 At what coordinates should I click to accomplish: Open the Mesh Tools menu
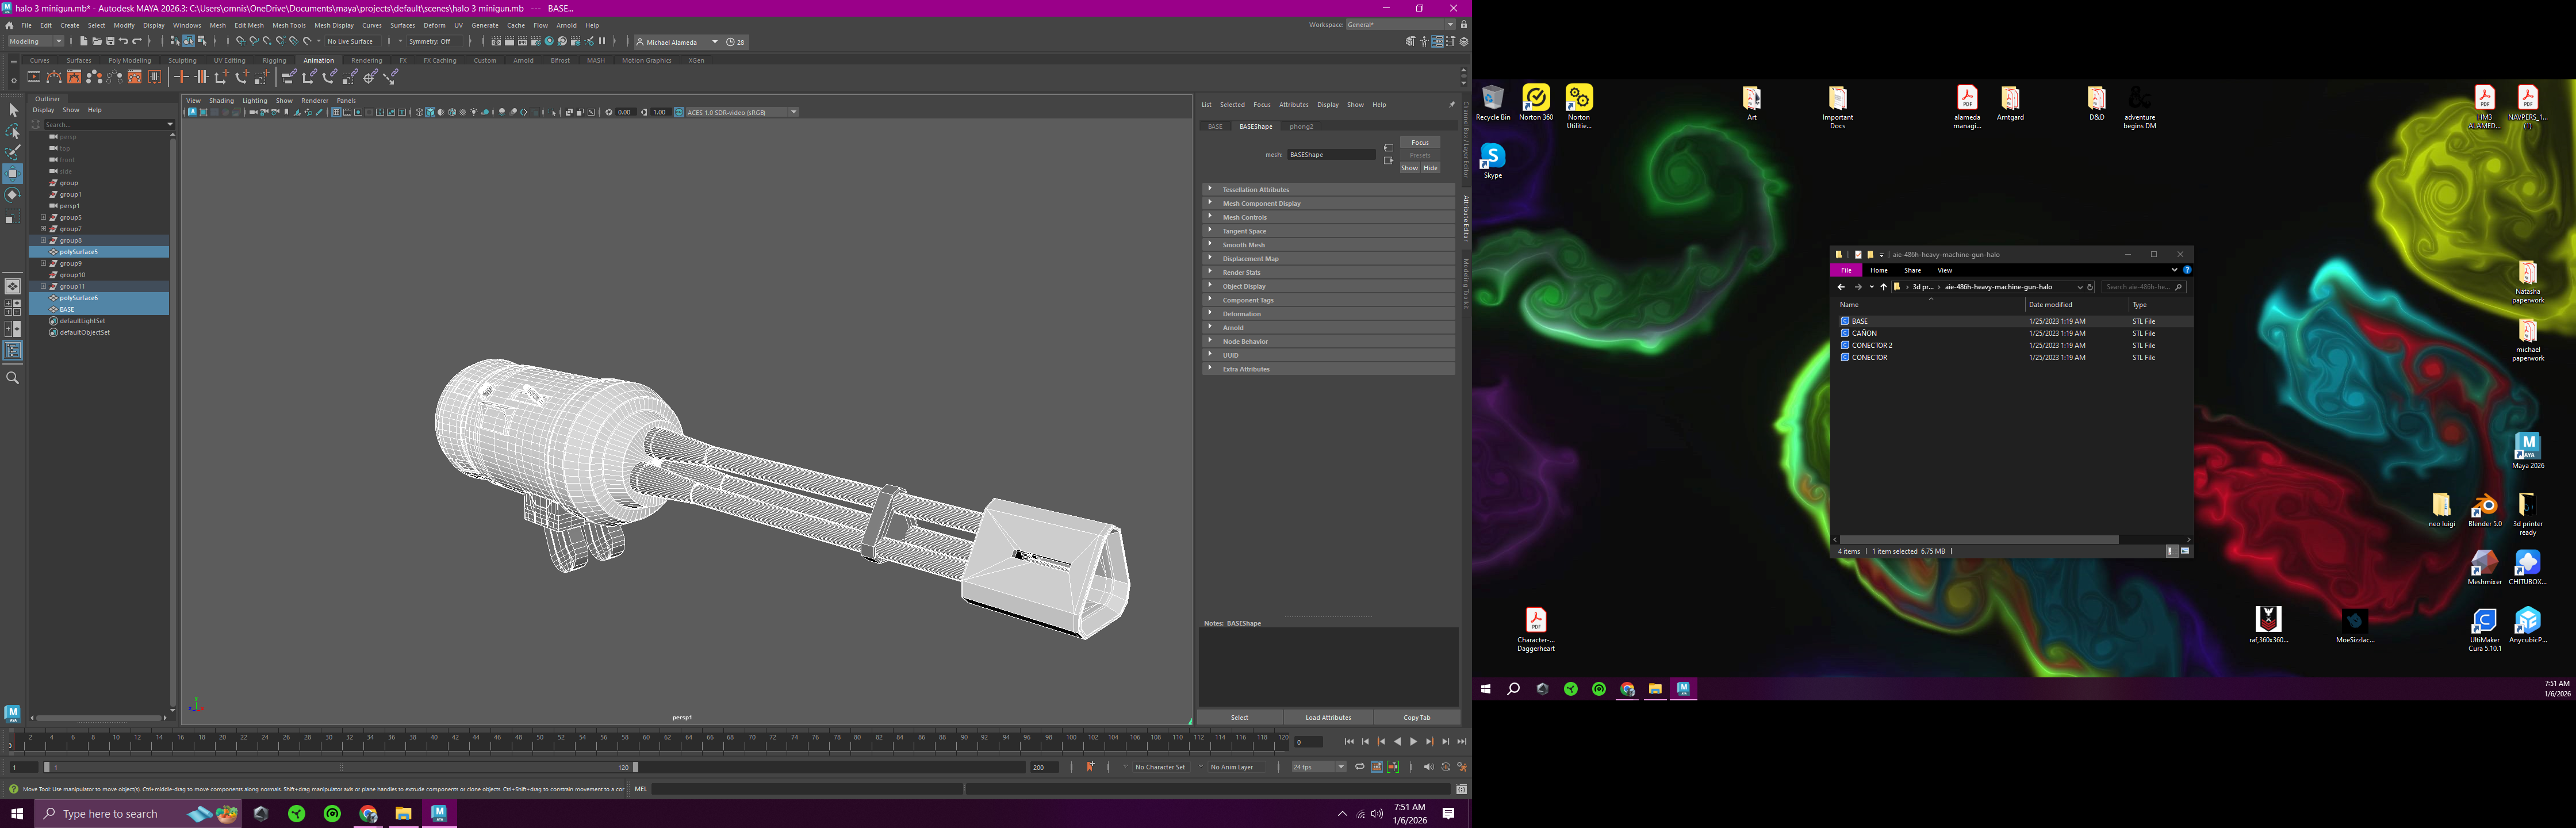point(289,25)
